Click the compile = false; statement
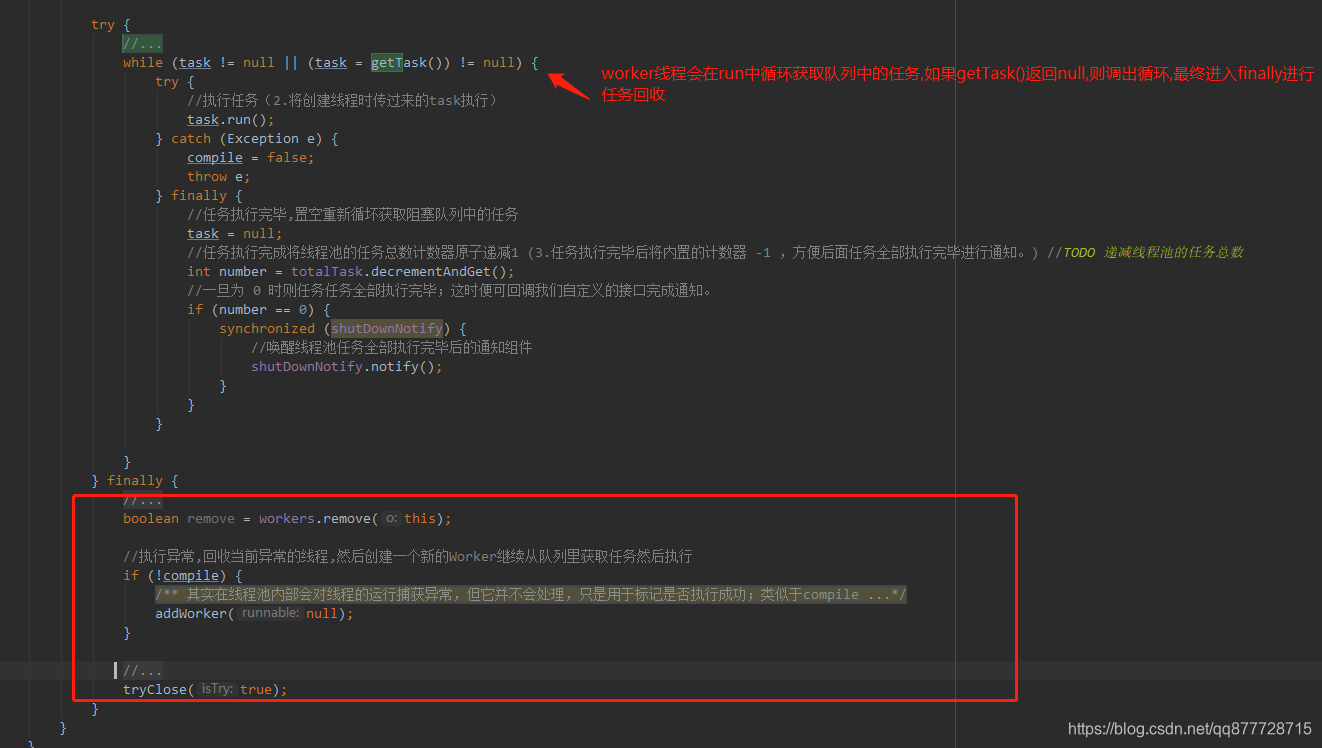Viewport: 1322px width, 748px height. (251, 157)
